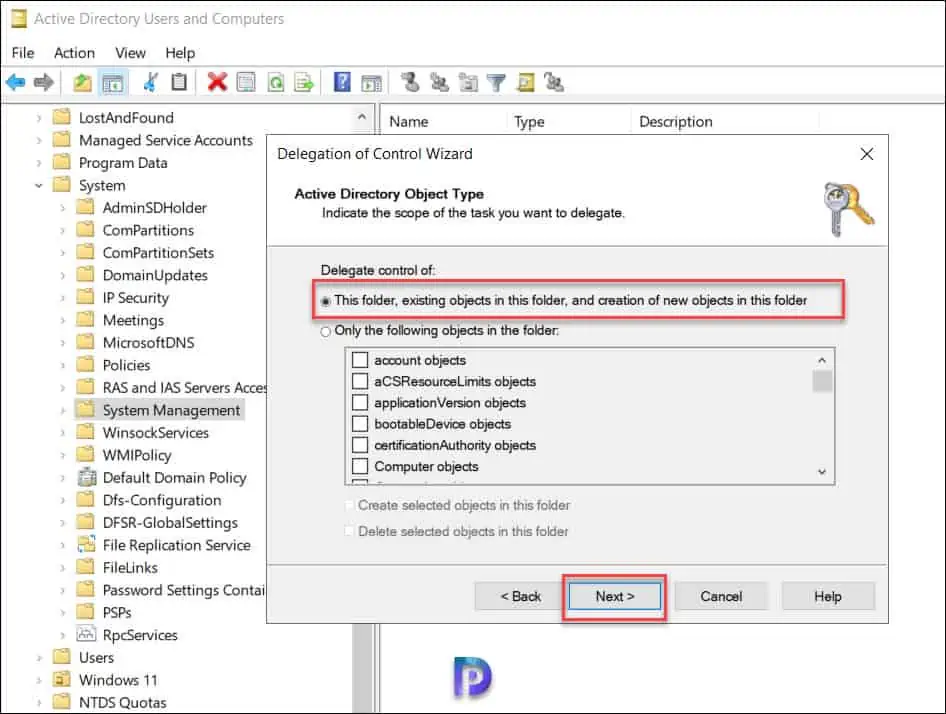Click tree pane scroll up arrow
Viewport: 946px width, 714px height.
pos(362,117)
